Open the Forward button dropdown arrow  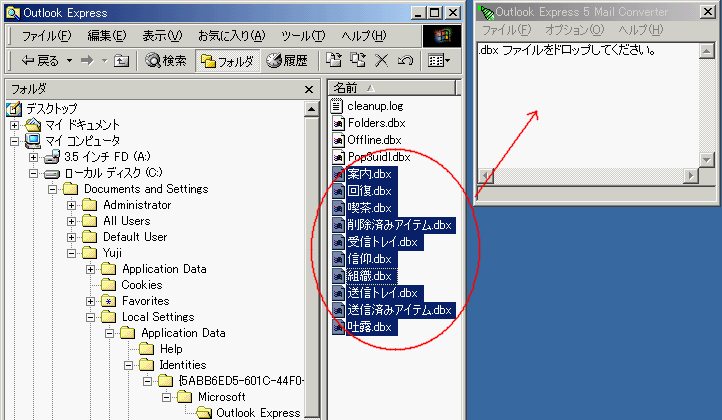(x=104, y=60)
